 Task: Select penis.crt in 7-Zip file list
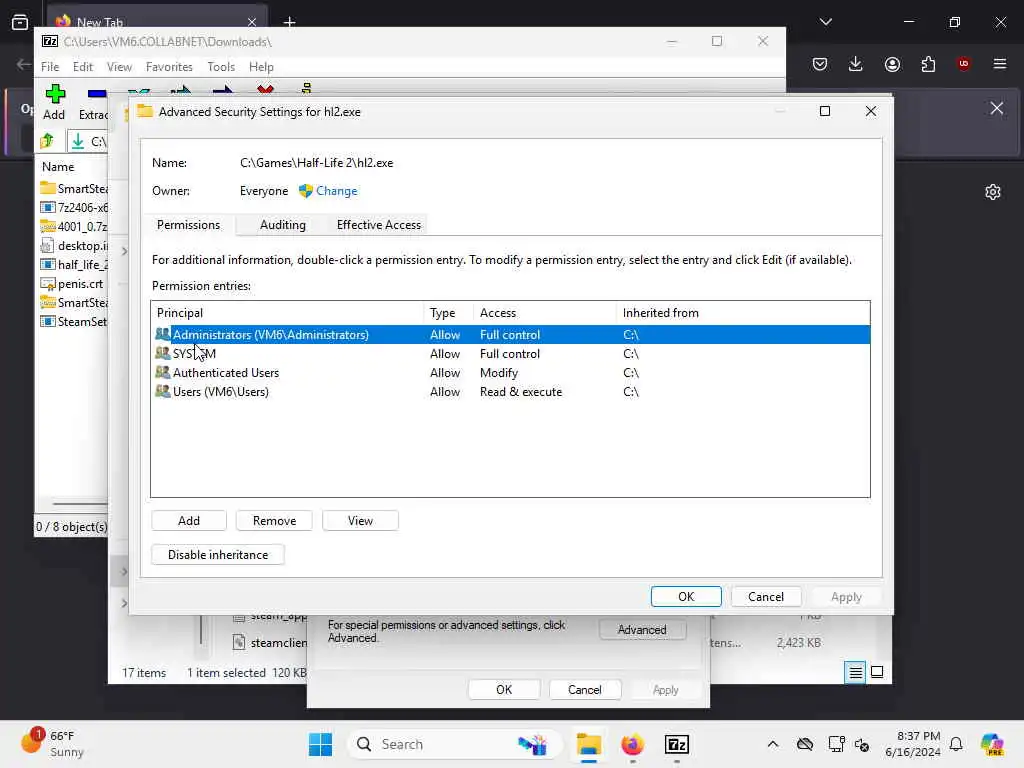(73, 283)
